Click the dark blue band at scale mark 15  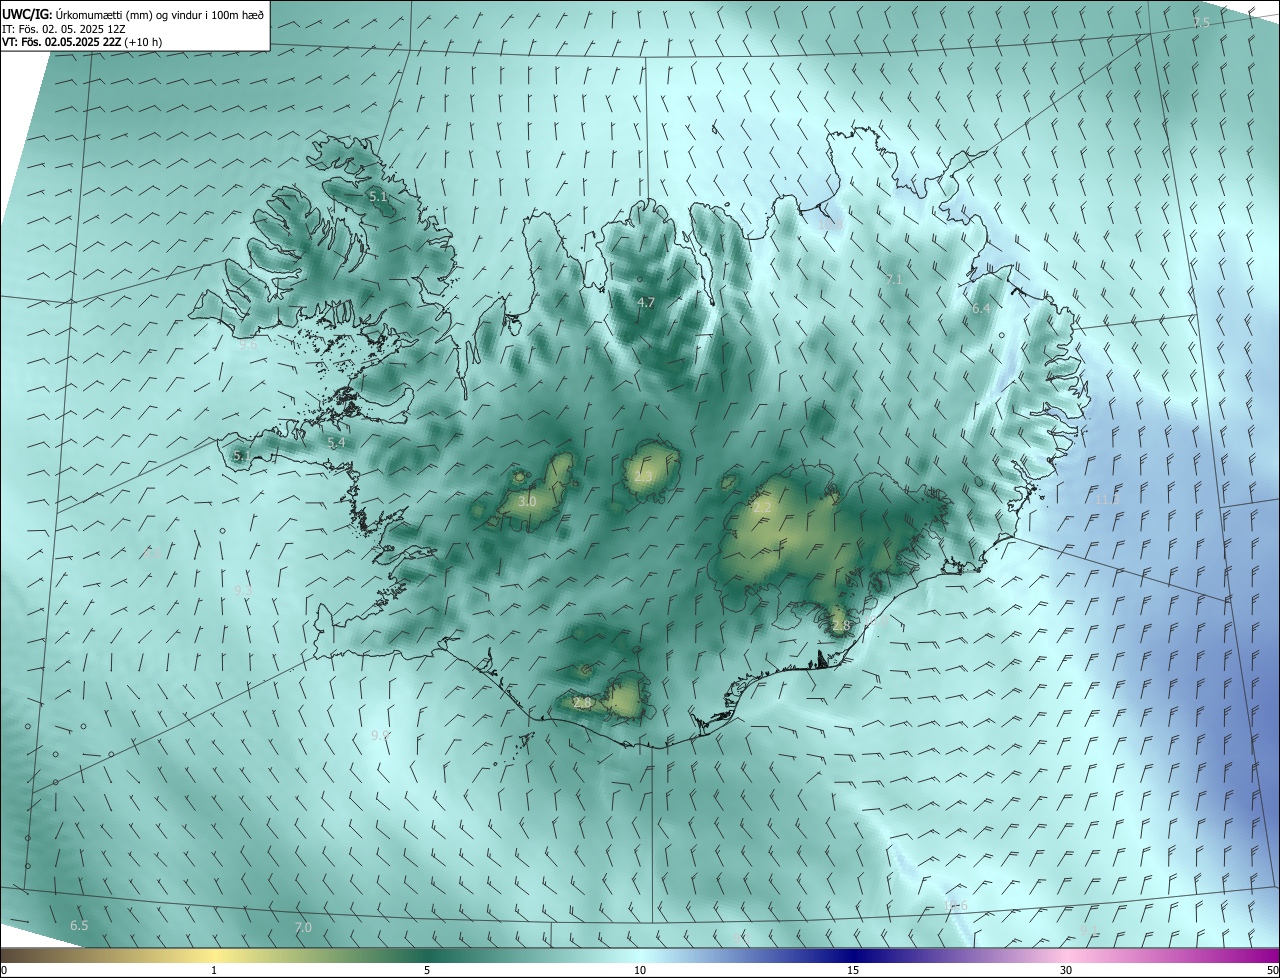[x=853, y=955]
